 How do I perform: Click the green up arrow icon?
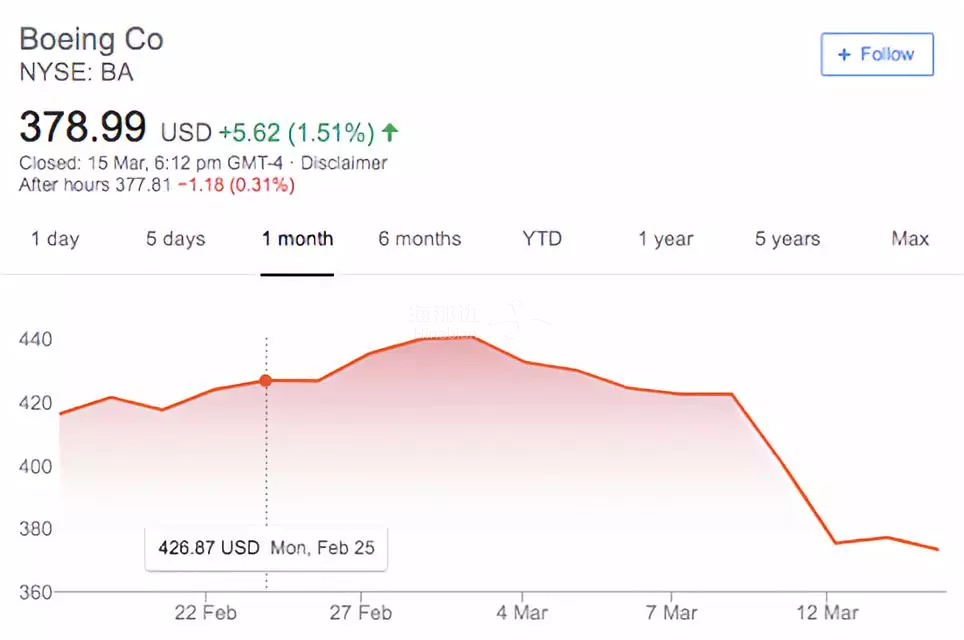tap(390, 132)
